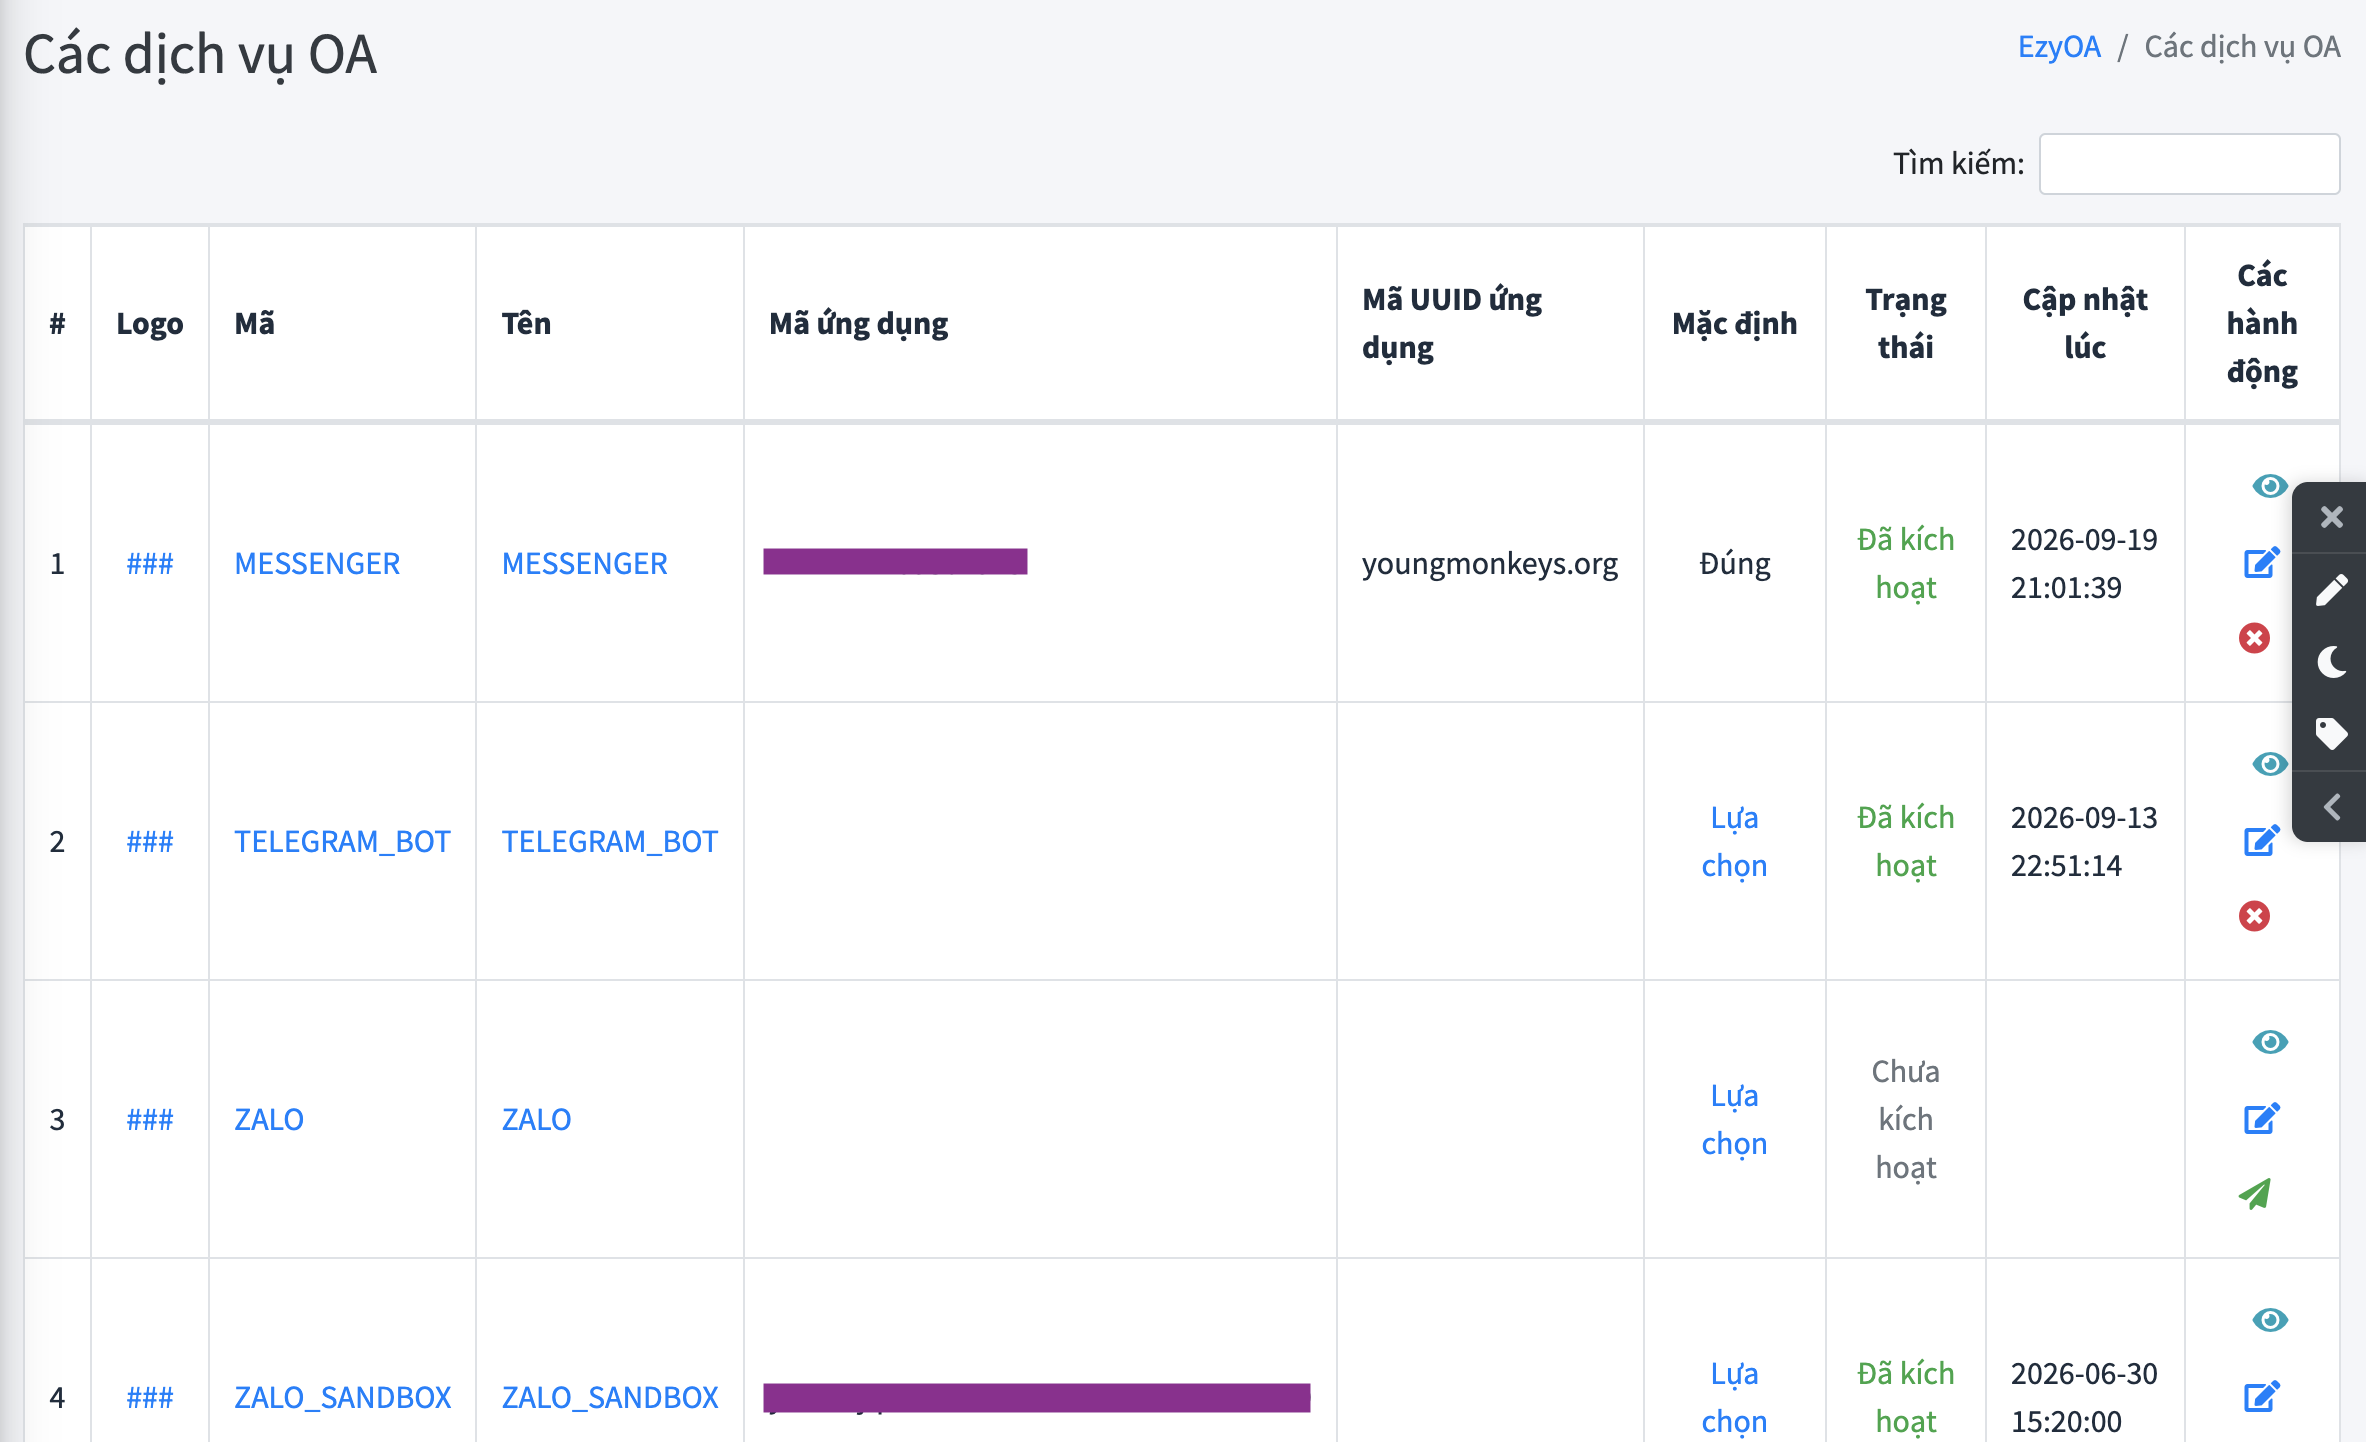View details of the ZALO_SANDBOX service
The width and height of the screenshot is (2366, 1442).
(2269, 1320)
